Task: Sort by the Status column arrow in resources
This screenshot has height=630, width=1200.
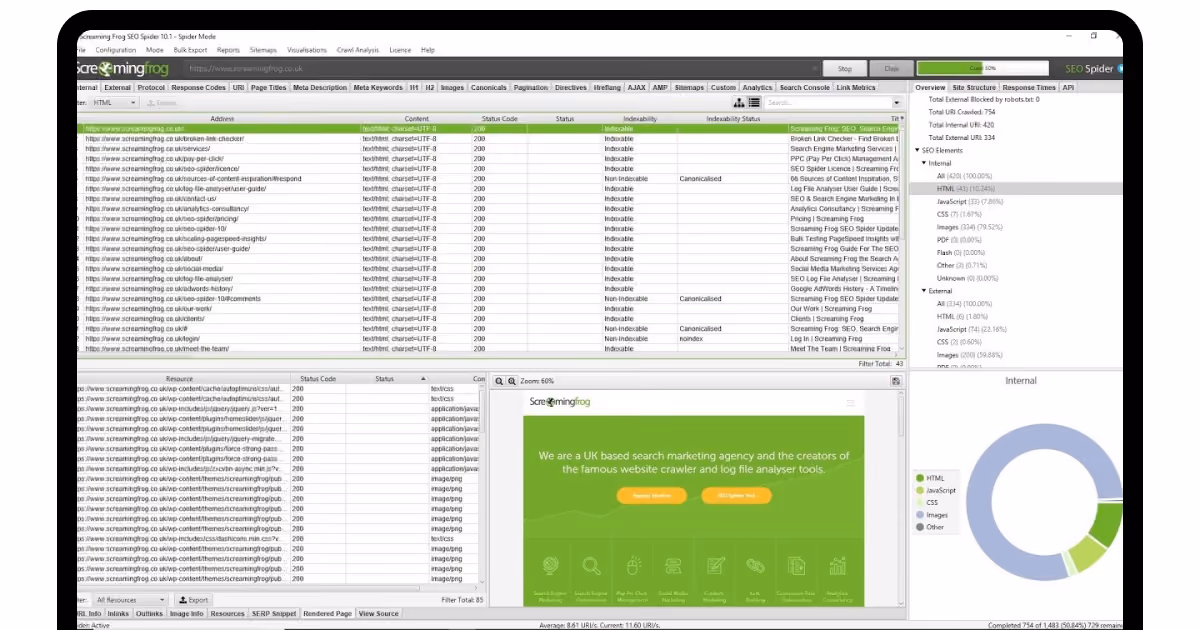Action: pos(423,379)
